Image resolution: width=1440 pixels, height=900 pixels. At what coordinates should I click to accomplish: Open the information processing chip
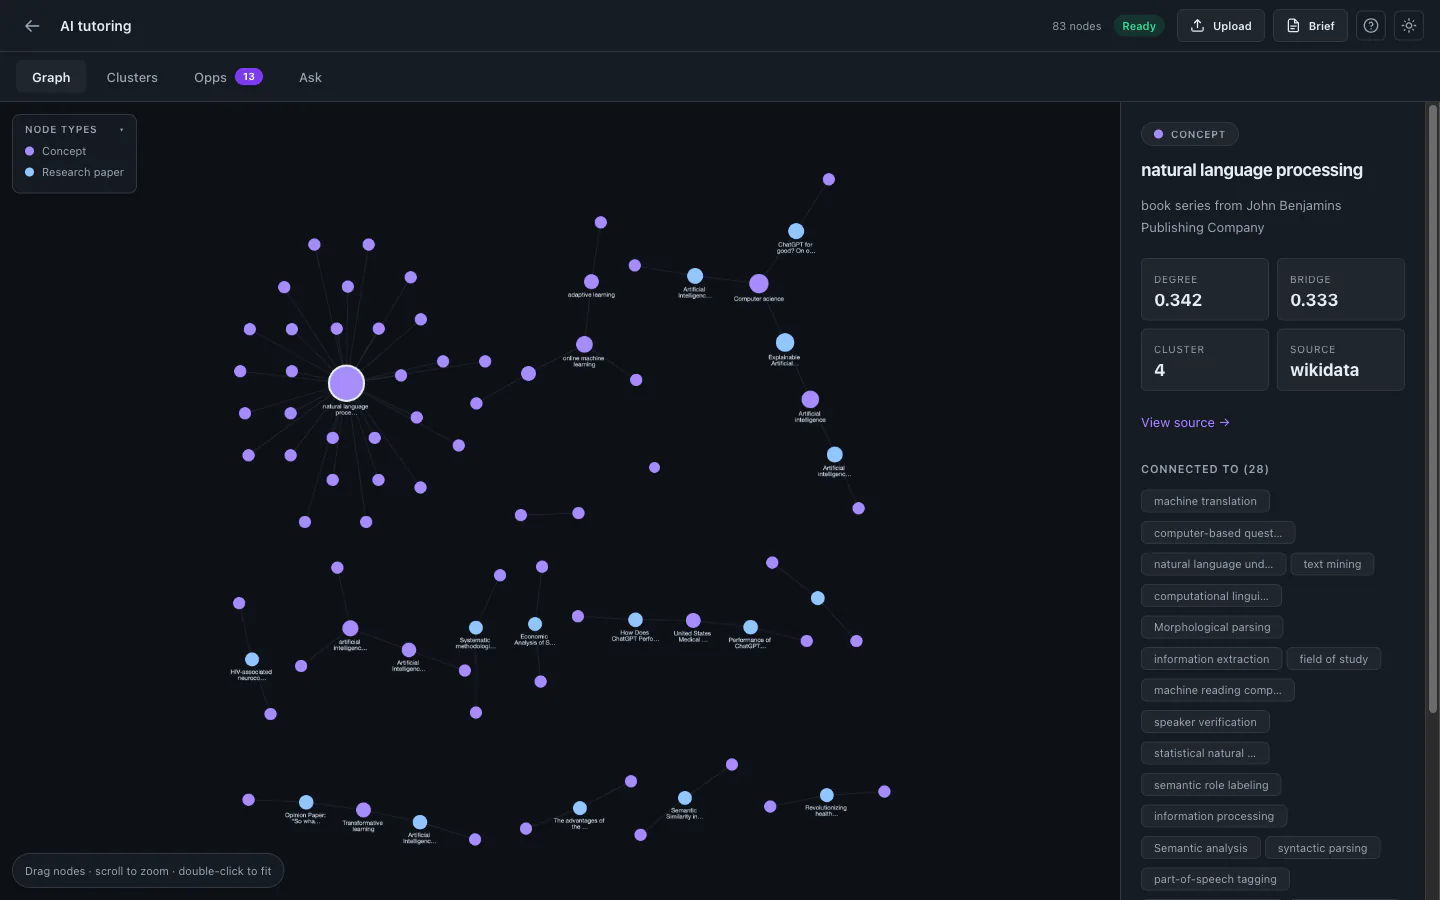[1214, 816]
